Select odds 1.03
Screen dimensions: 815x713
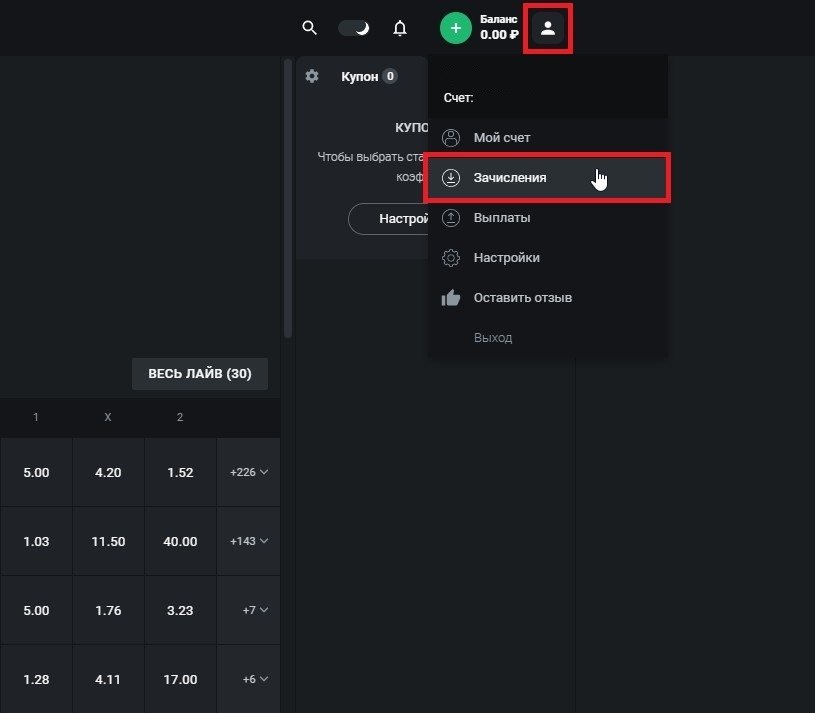(x=36, y=542)
